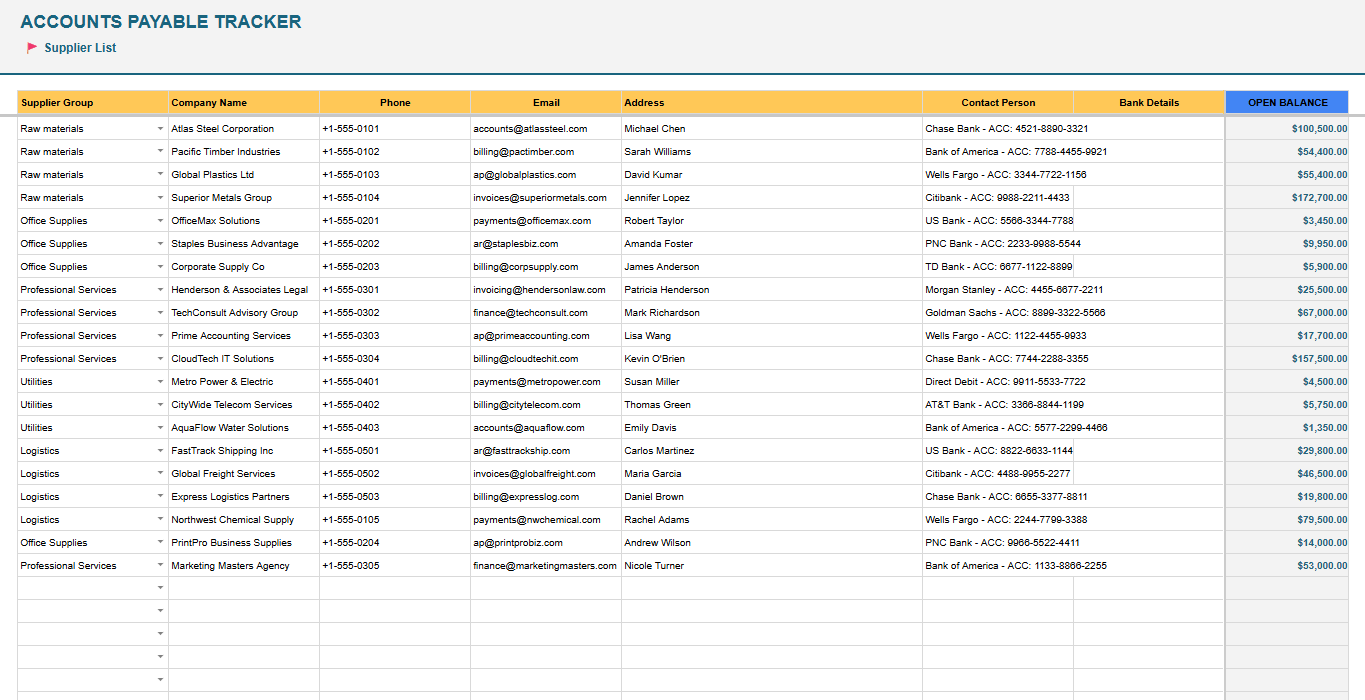Select finance@marketingmasters.com email cell
This screenshot has width=1365, height=700.
point(545,566)
